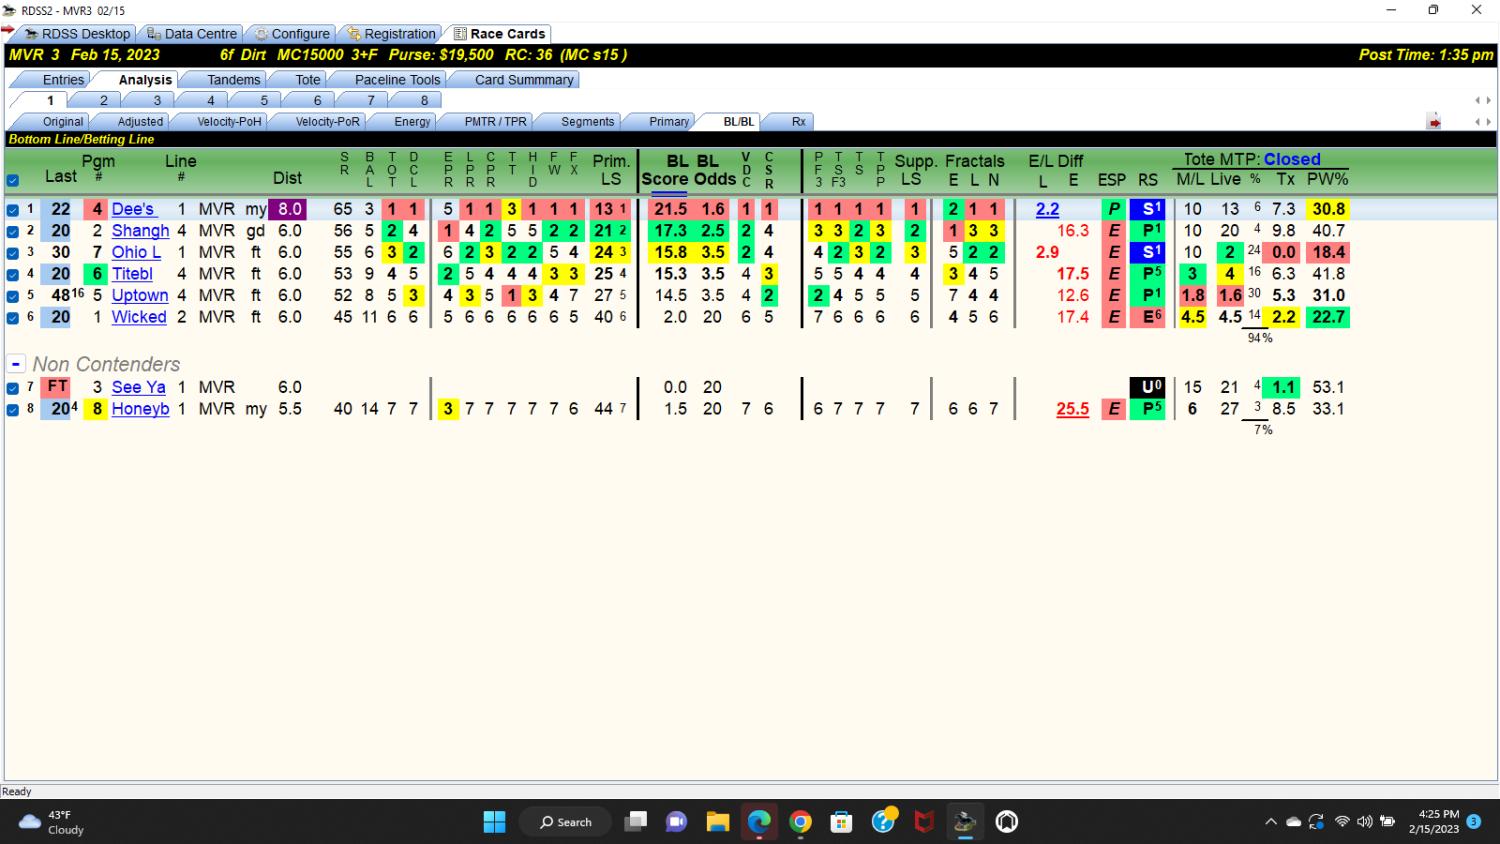Click the battery status tray icon
Screen dimensions: 1500x844
click(1387, 822)
